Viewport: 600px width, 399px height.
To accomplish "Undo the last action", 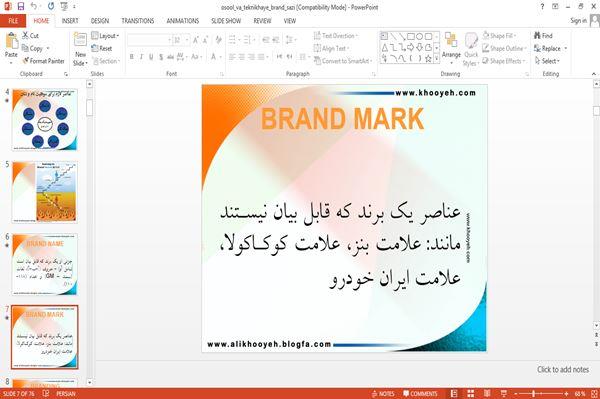I will click(x=34, y=7).
